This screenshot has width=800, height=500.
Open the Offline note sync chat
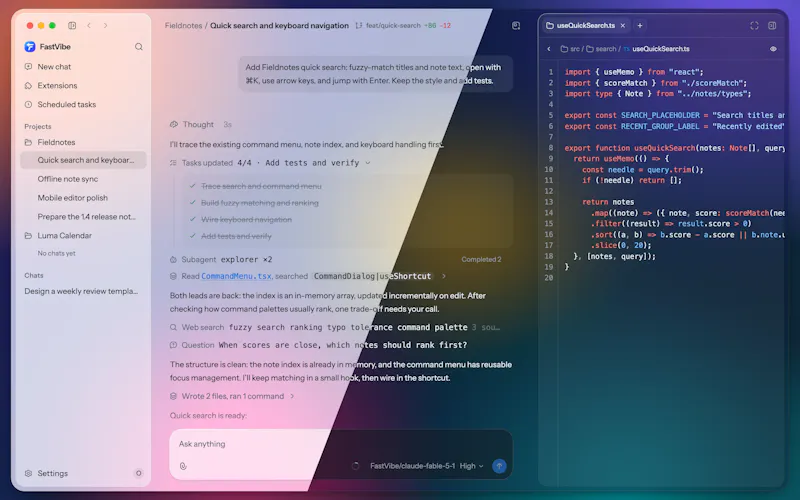[x=83, y=179]
